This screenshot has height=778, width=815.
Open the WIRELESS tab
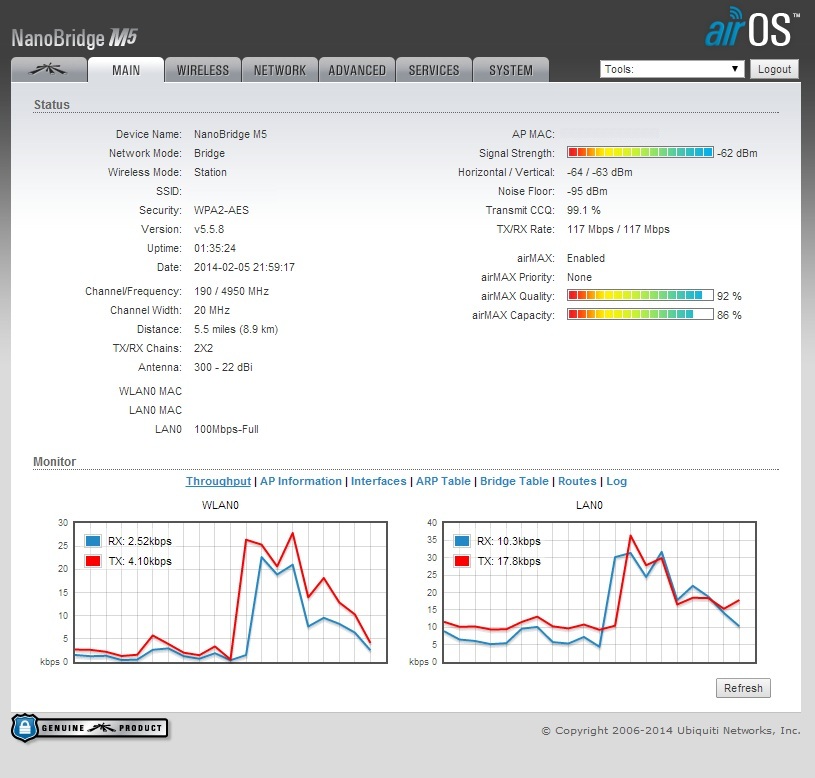coord(203,70)
